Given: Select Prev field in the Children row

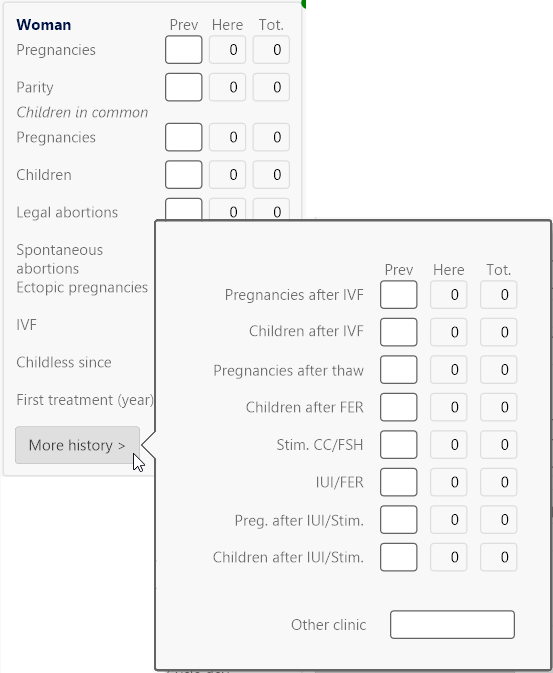Looking at the screenshot, I should 184,175.
